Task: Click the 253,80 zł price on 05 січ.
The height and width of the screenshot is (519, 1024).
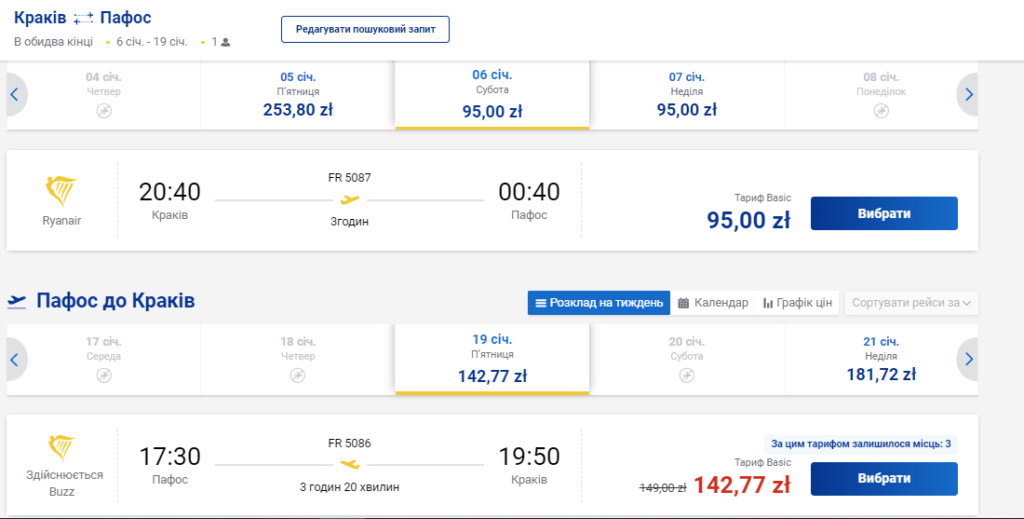Action: [x=298, y=109]
